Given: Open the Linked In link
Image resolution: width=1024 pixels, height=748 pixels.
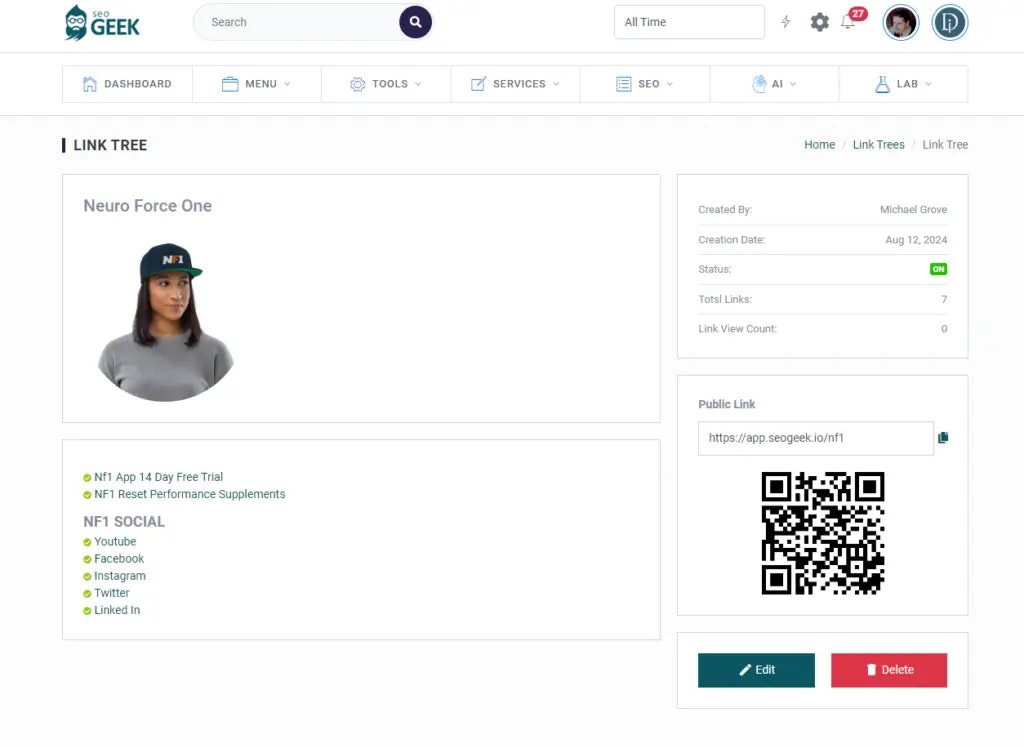Looking at the screenshot, I should 117,610.
